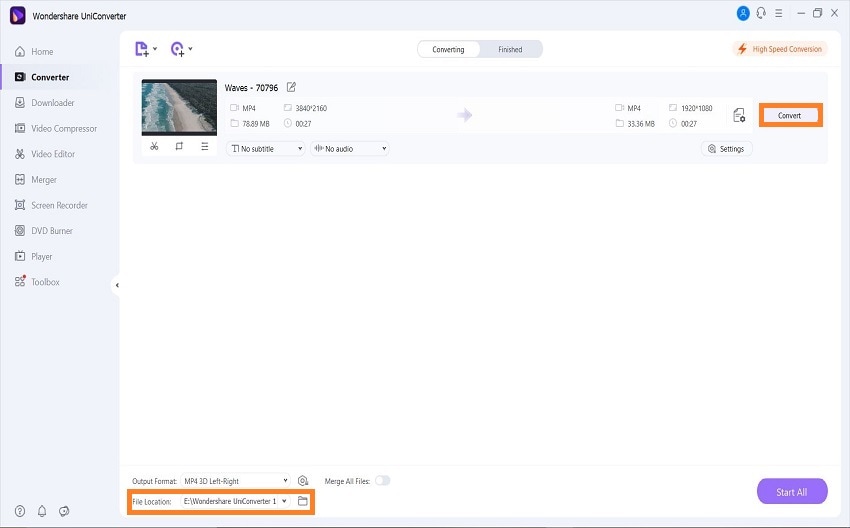Viewport: 850px width, 528px height.
Task: Click output size 33.36 MB text
Action: pos(641,124)
